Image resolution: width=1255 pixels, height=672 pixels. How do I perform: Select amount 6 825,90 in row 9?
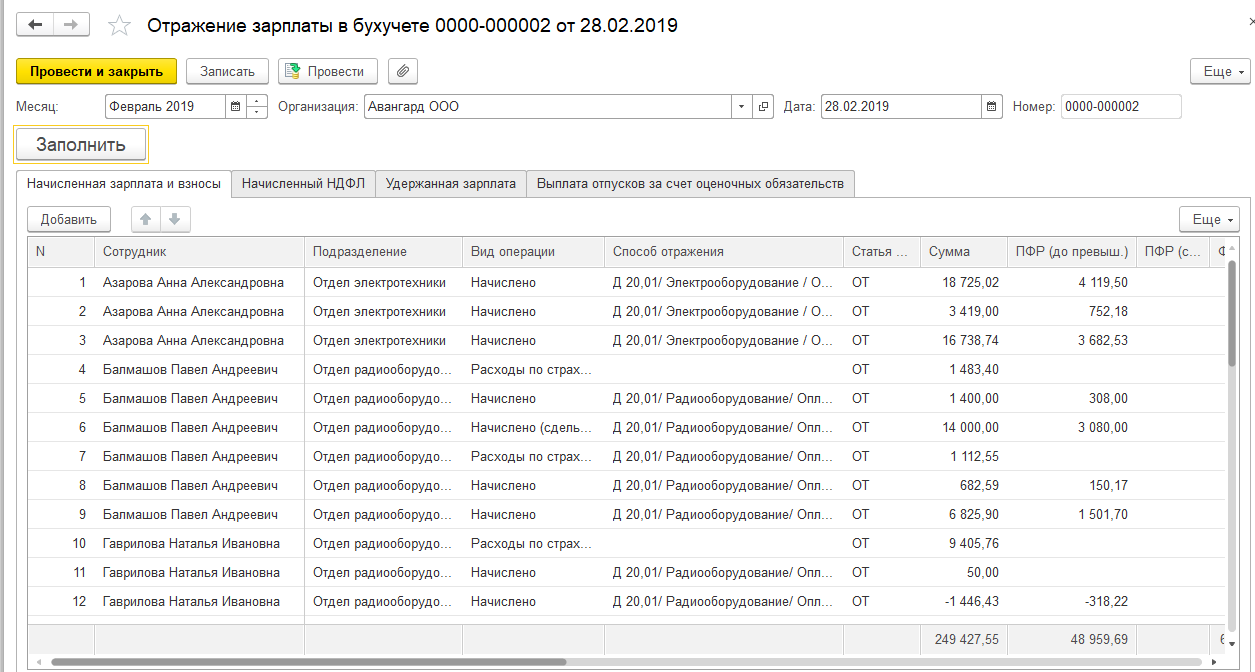974,515
